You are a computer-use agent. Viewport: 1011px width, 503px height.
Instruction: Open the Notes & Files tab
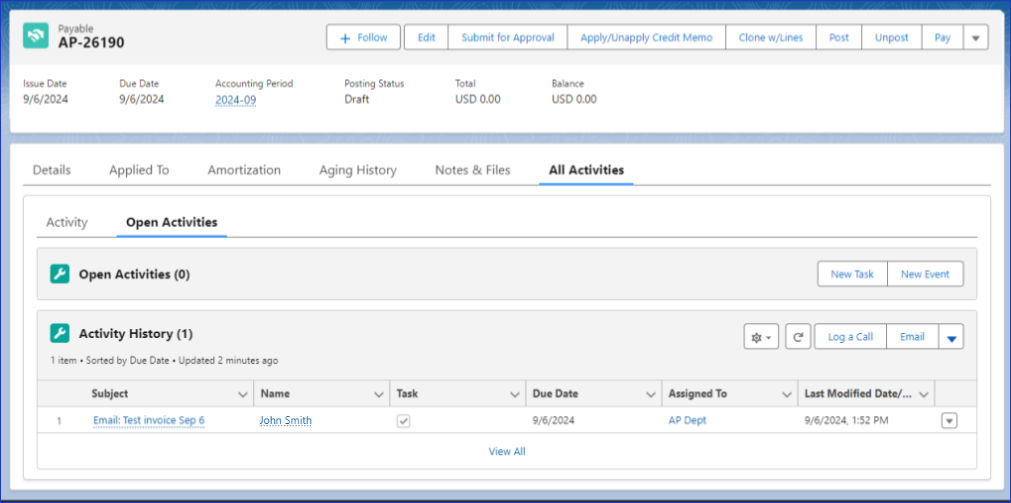472,170
